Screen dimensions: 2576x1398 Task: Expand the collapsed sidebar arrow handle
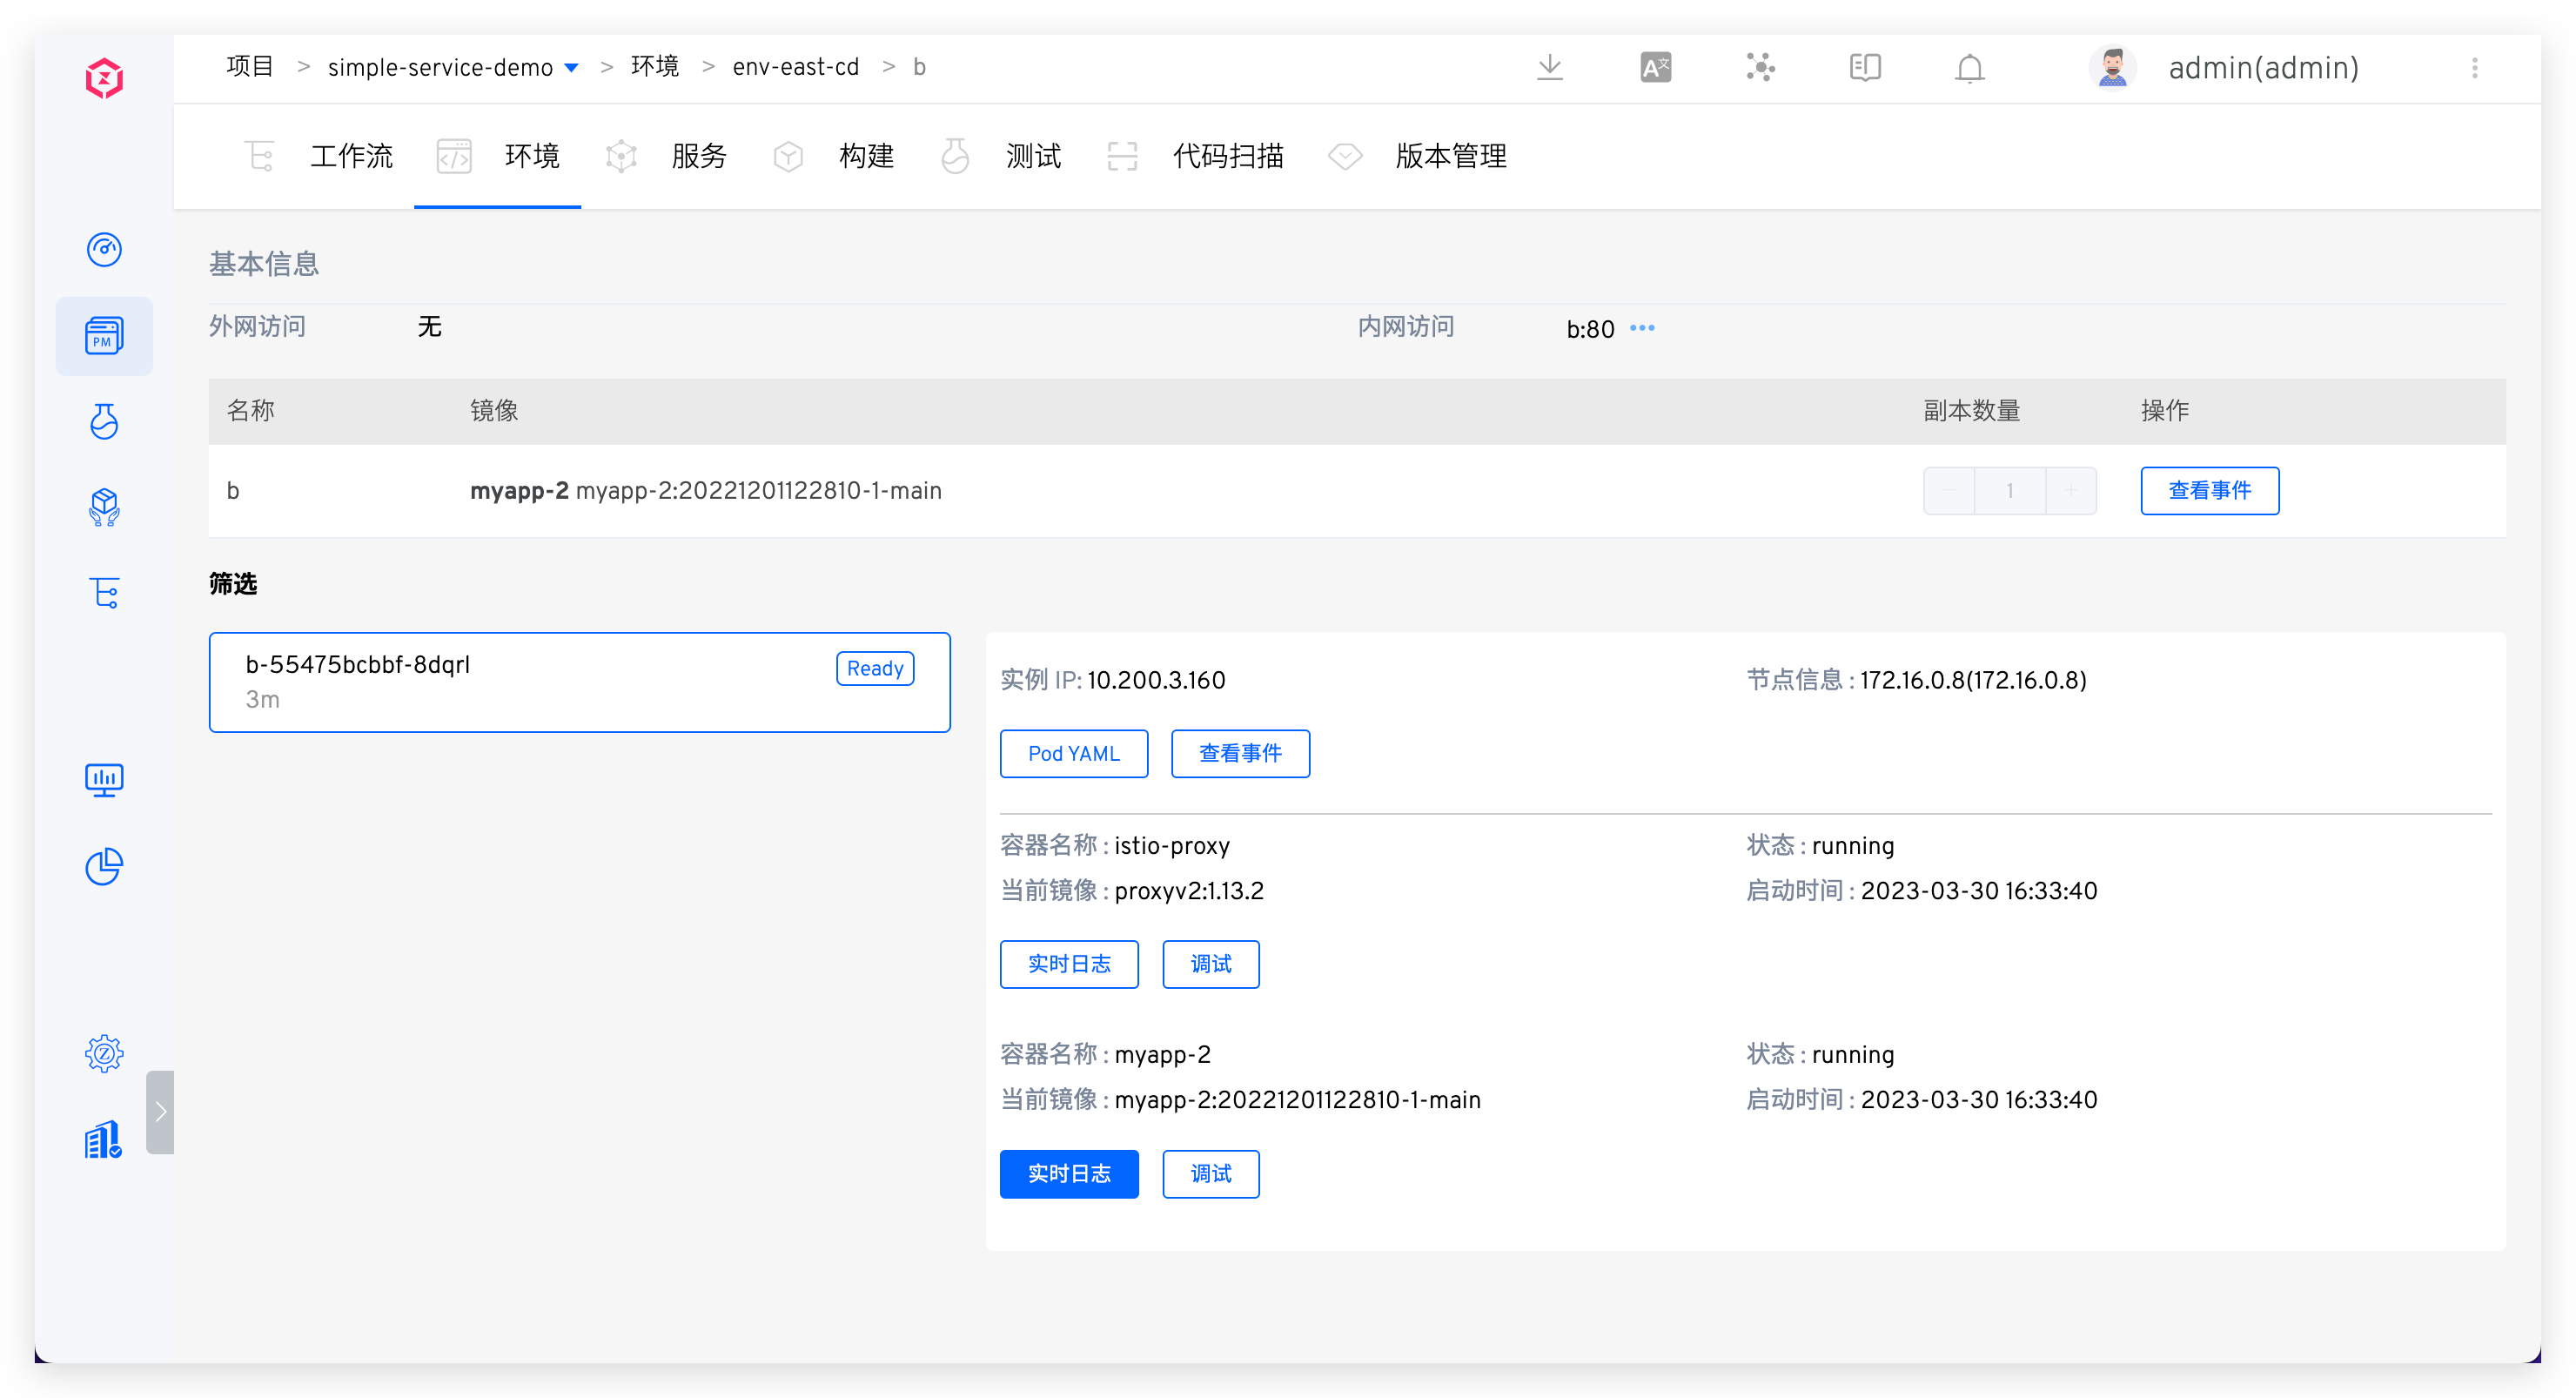point(160,1112)
